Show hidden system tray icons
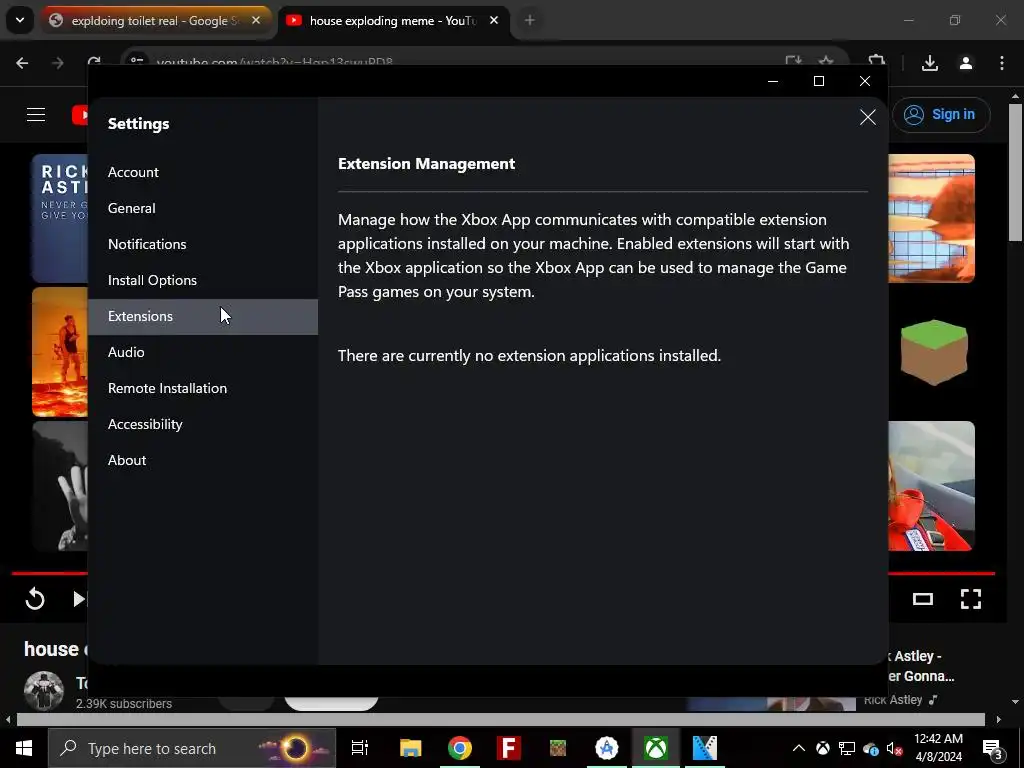This screenshot has height=768, width=1024. (x=799, y=748)
